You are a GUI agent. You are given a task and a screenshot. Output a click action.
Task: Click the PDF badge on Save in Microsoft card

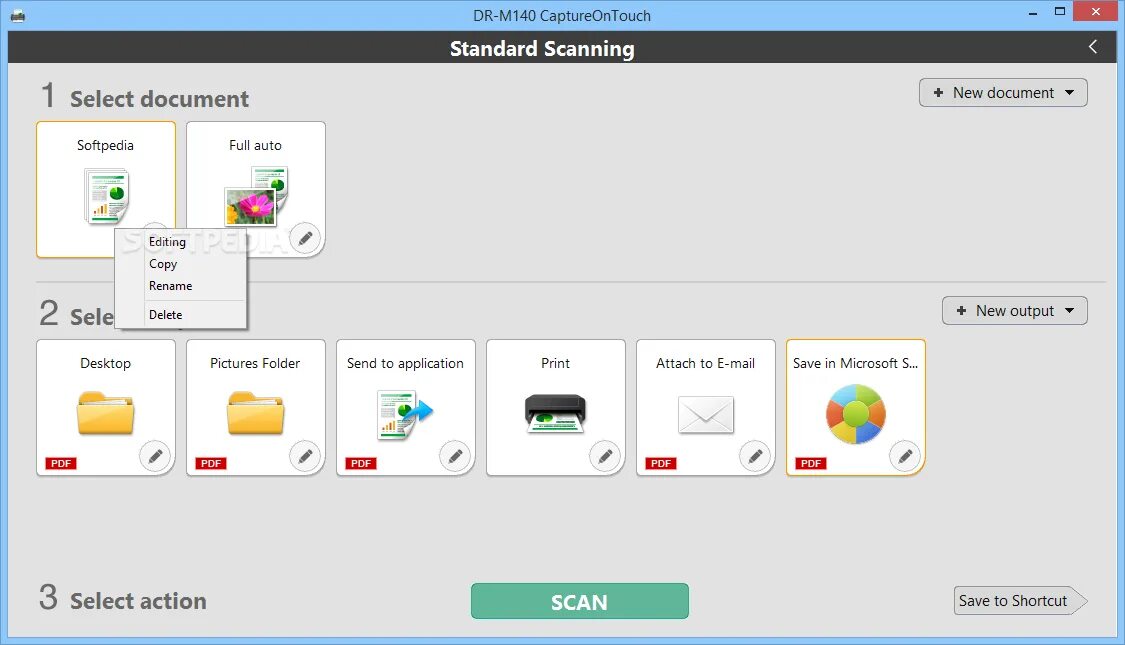[x=811, y=463]
